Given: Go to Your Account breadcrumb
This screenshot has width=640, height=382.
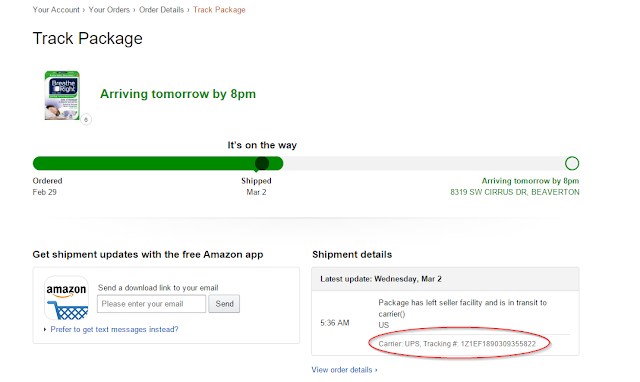Looking at the screenshot, I should pos(56,10).
